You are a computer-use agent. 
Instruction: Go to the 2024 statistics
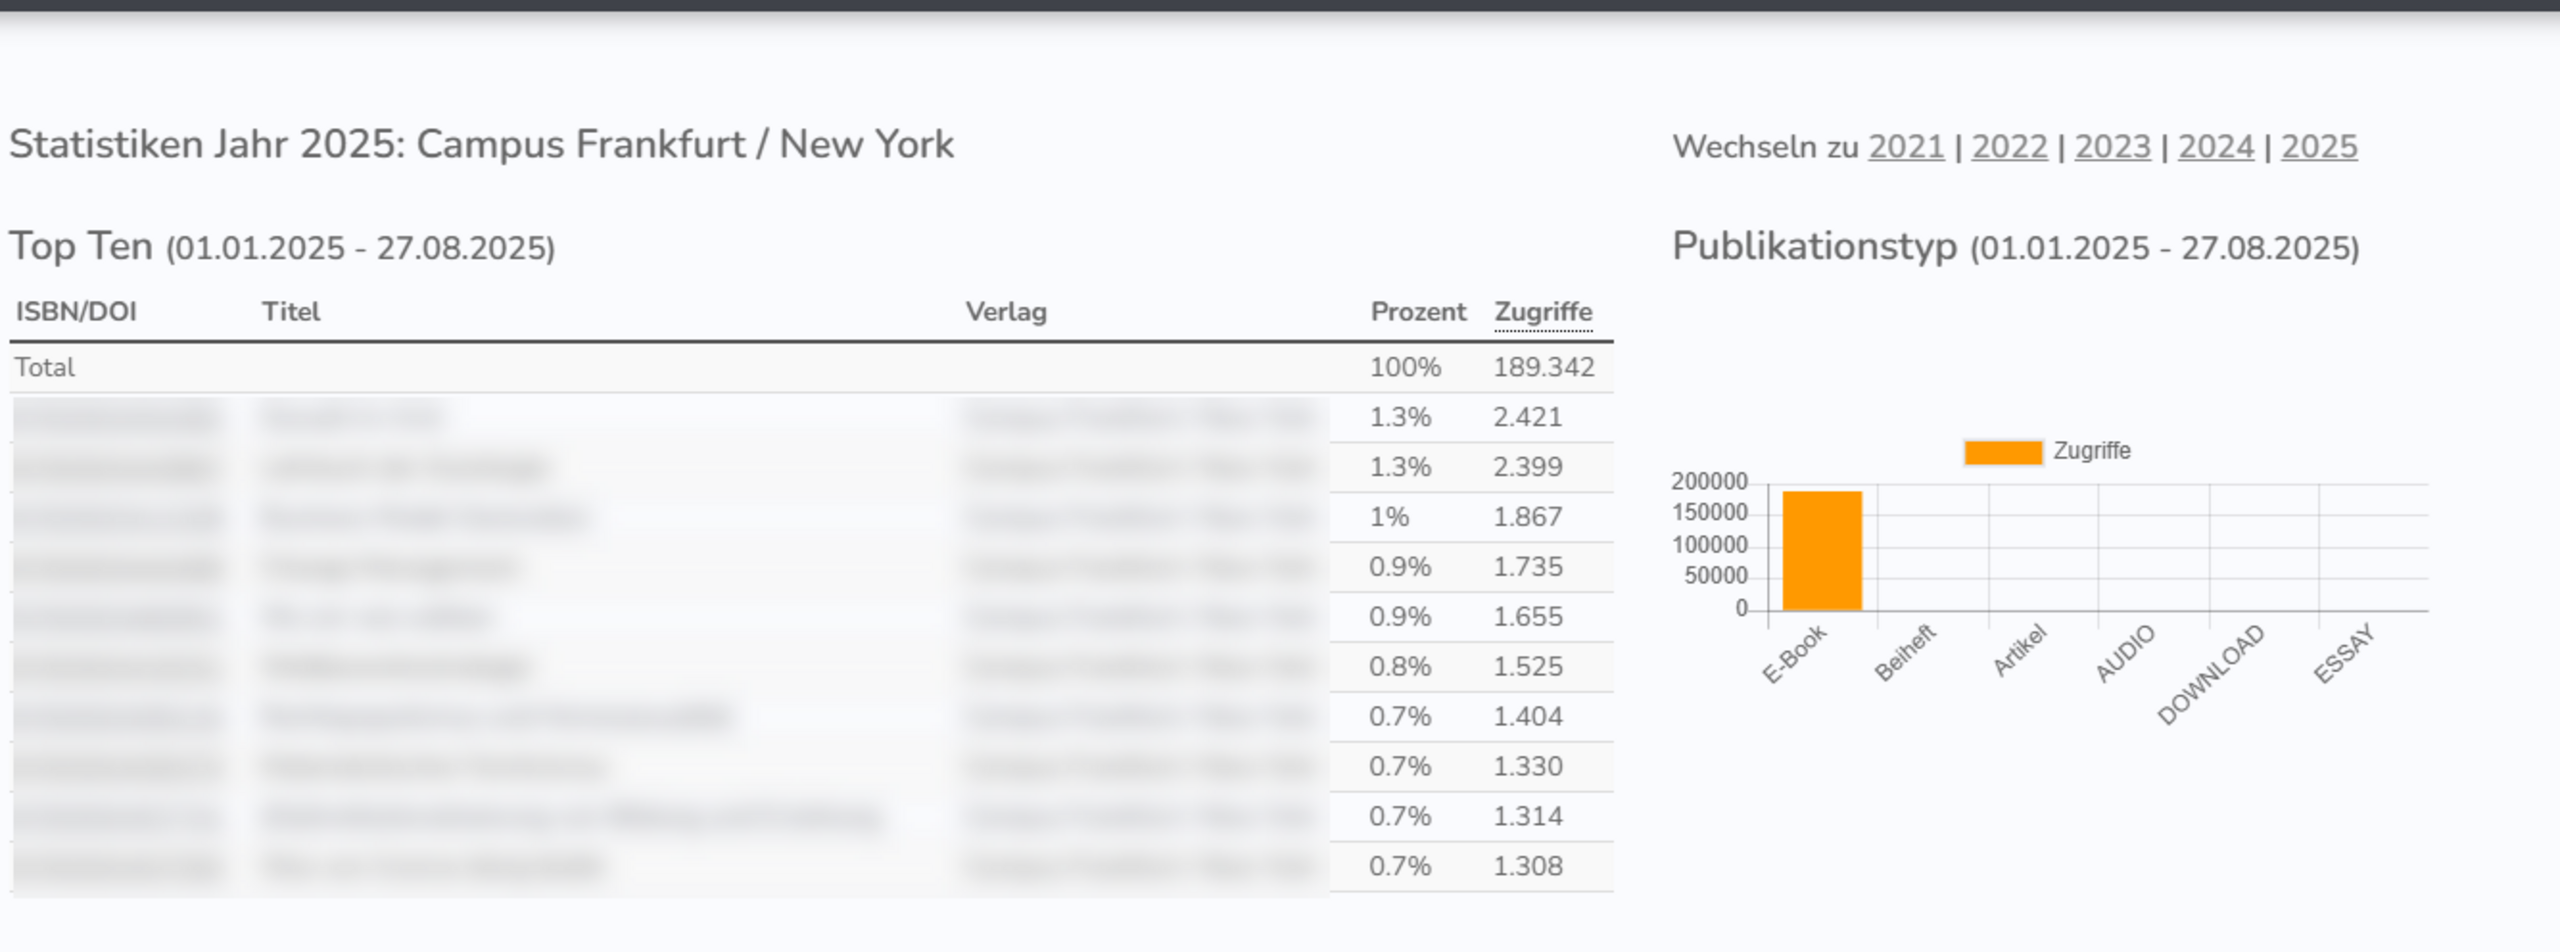[x=2216, y=147]
